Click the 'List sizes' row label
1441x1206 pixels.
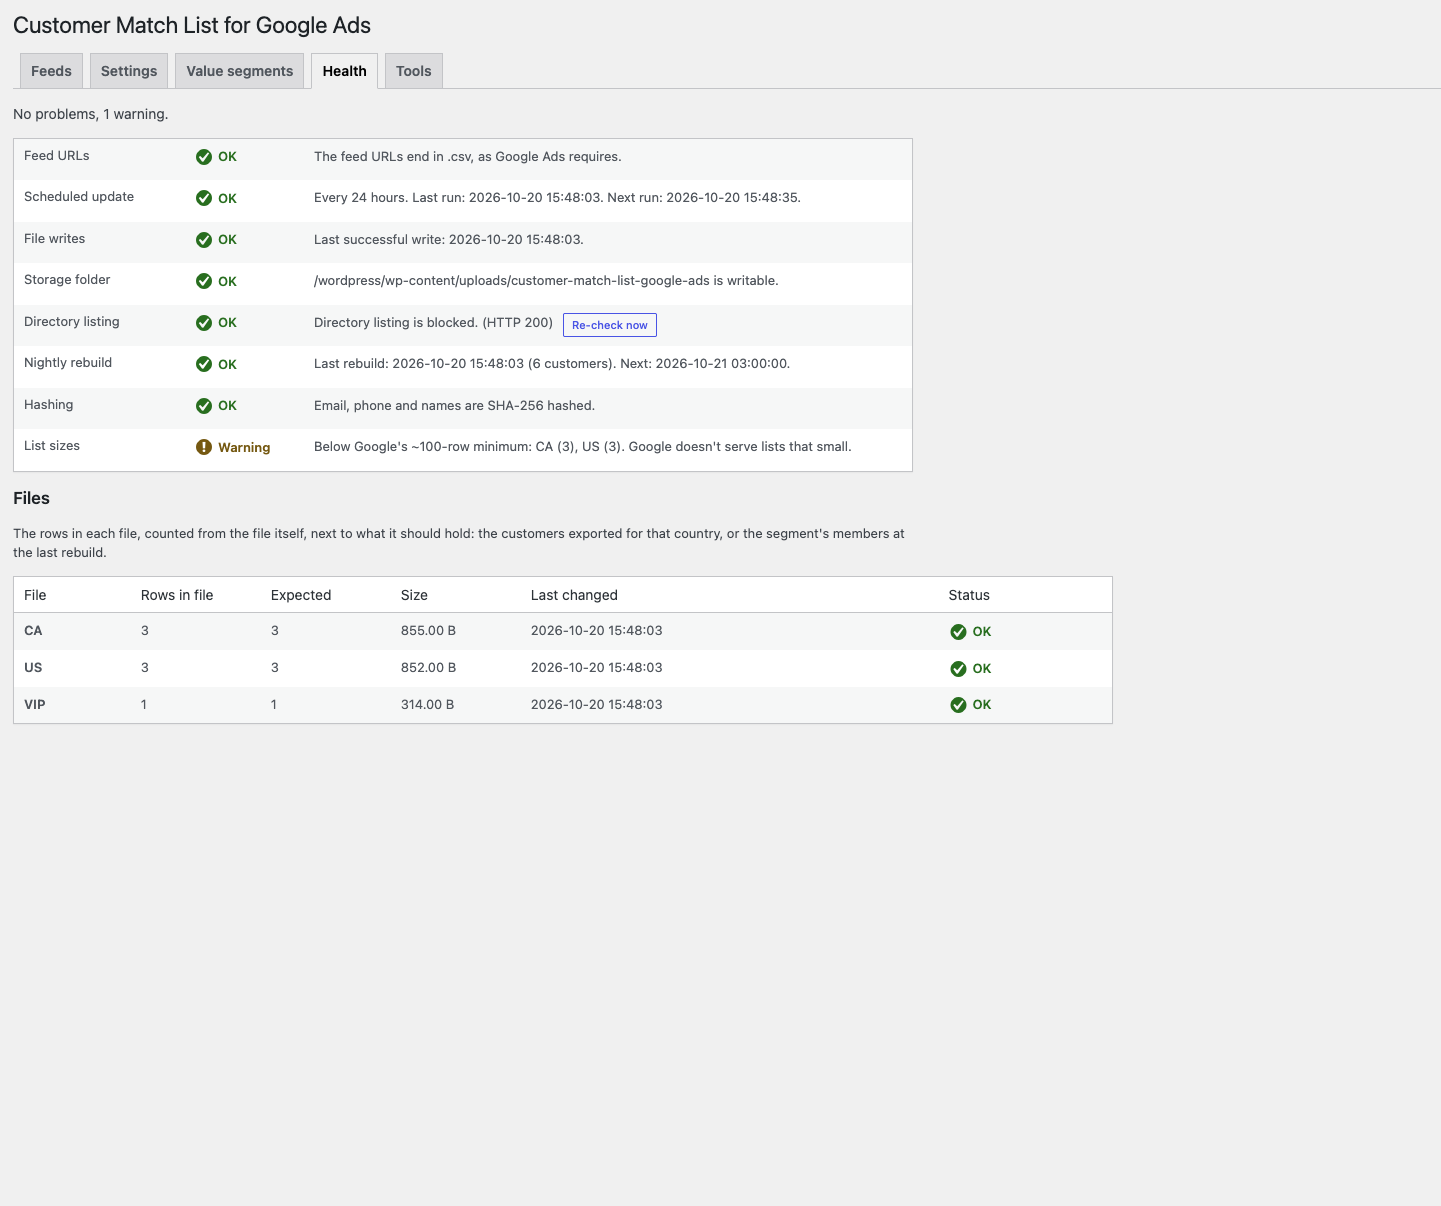[x=52, y=446]
